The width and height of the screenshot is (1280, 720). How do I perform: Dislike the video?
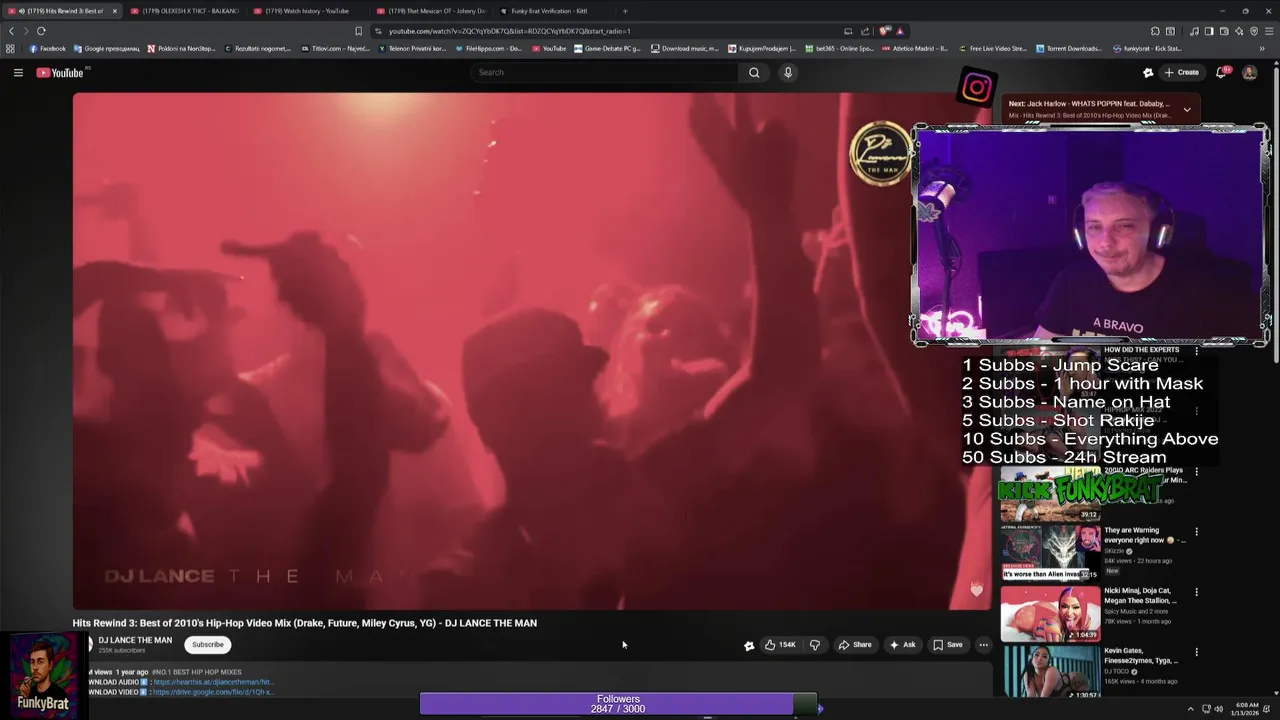tap(815, 645)
